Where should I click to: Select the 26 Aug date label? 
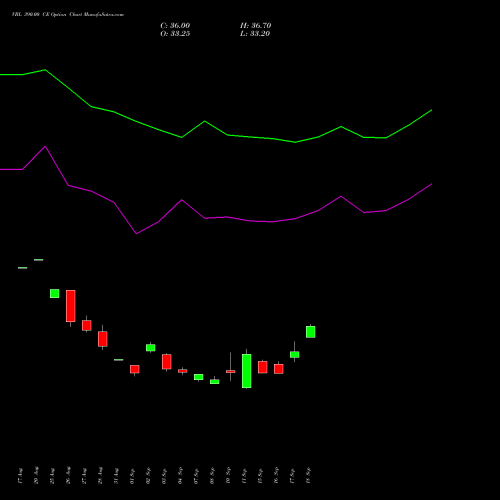point(69,476)
